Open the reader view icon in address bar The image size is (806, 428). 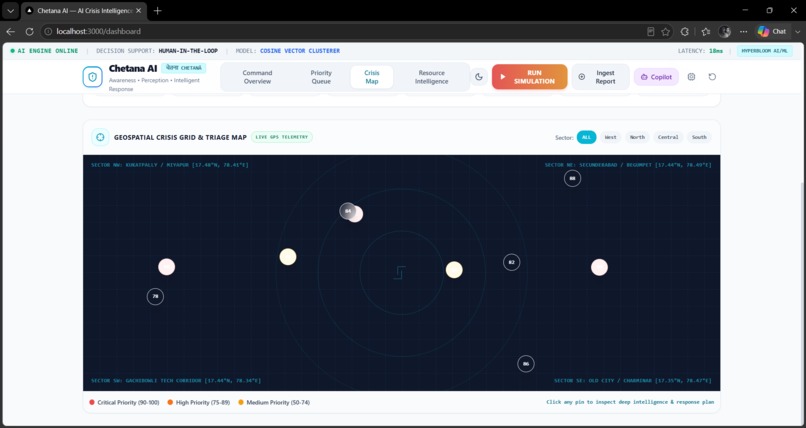click(x=650, y=31)
